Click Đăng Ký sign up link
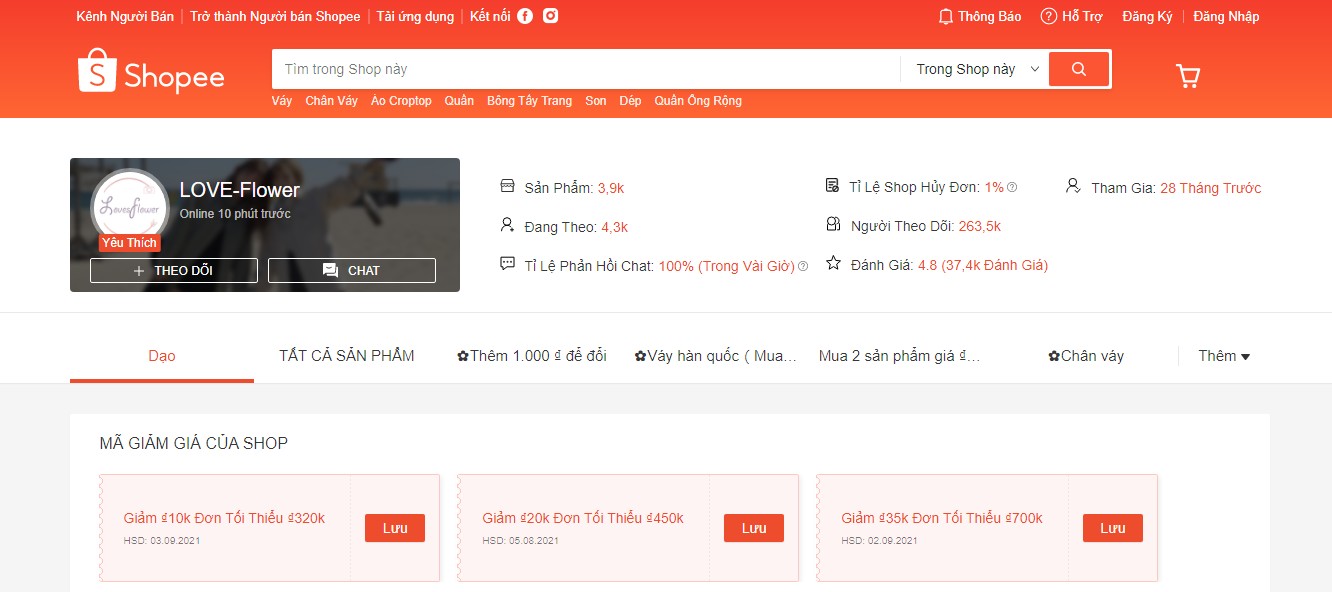The height and width of the screenshot is (592, 1332). coord(1147,16)
